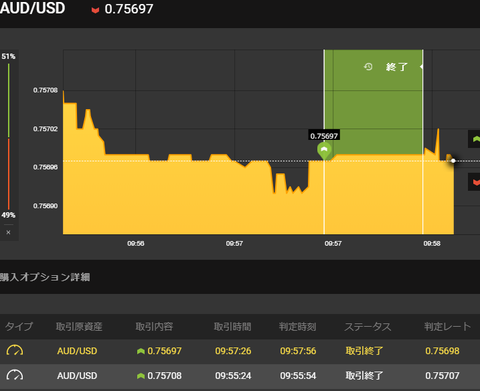Click the green entry marker pin on chart
Viewport: 480px width, 391px height.
pyautogui.click(x=324, y=151)
